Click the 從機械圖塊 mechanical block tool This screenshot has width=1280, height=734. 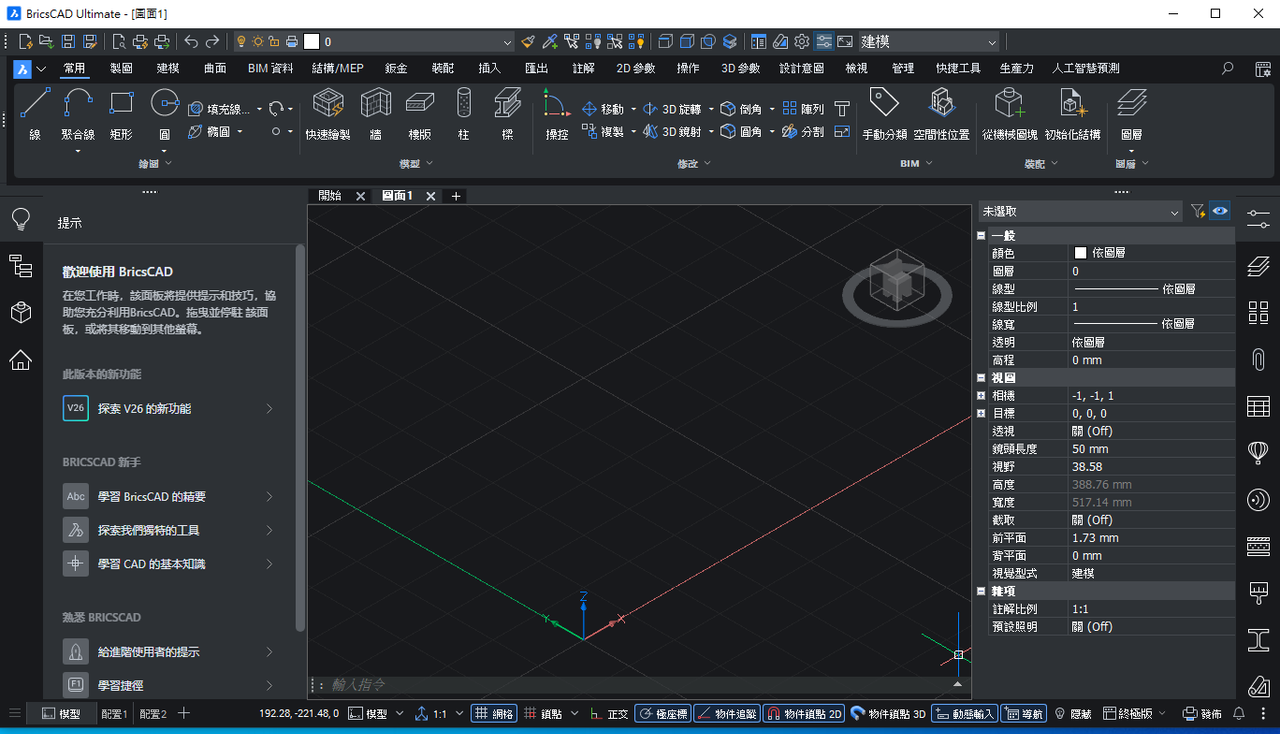tap(1009, 114)
